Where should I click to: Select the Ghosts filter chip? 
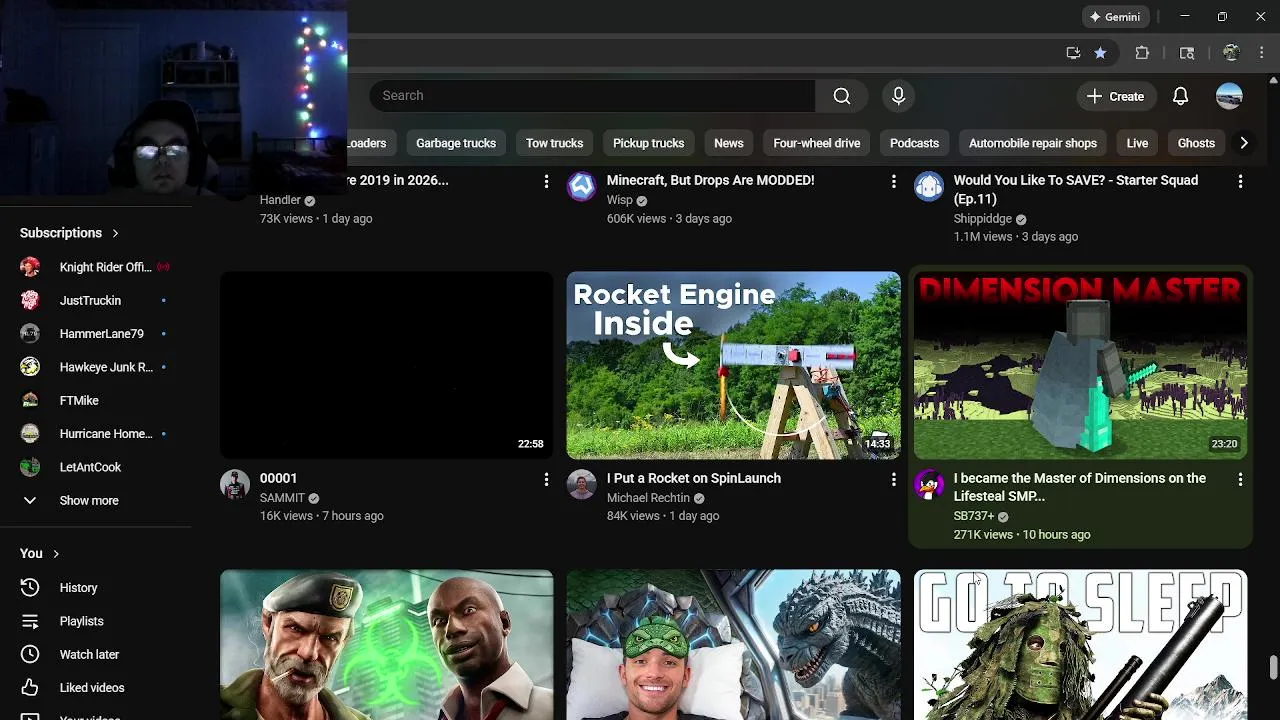coord(1196,143)
